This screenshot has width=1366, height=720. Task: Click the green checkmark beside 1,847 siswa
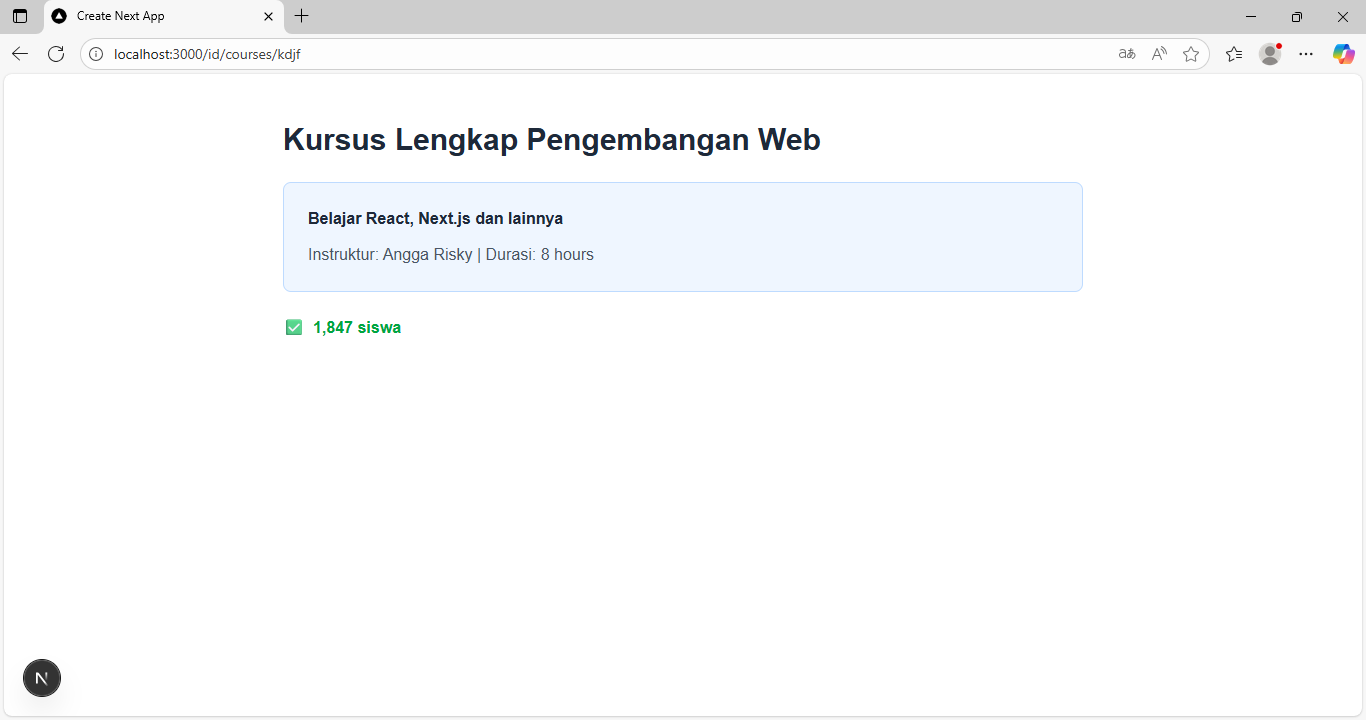click(294, 327)
